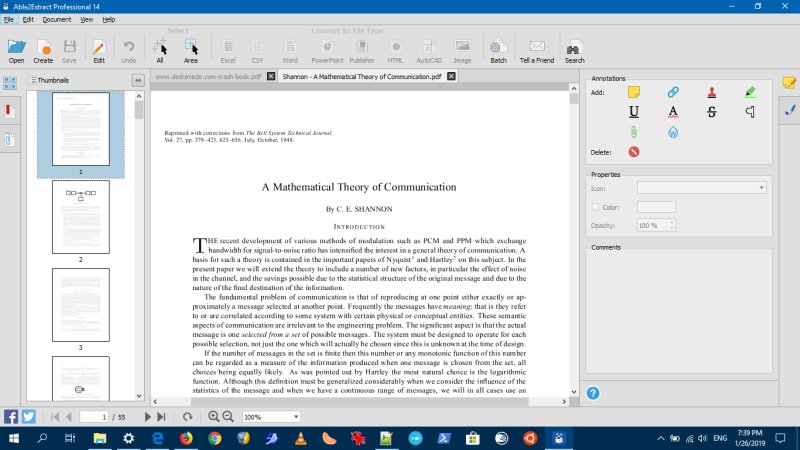Click the horizontal scrollbar right arrow

tap(564, 402)
